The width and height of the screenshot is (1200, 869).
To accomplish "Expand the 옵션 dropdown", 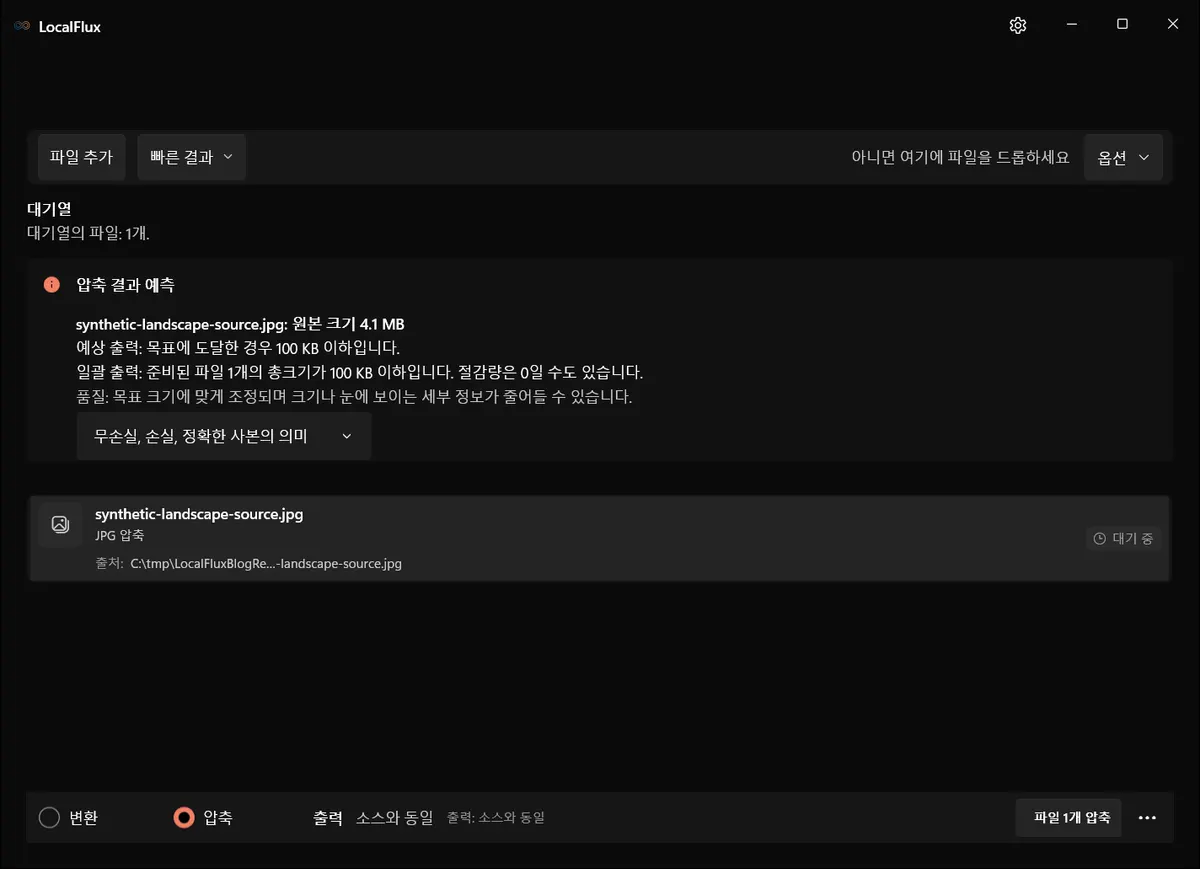I will tap(1123, 158).
